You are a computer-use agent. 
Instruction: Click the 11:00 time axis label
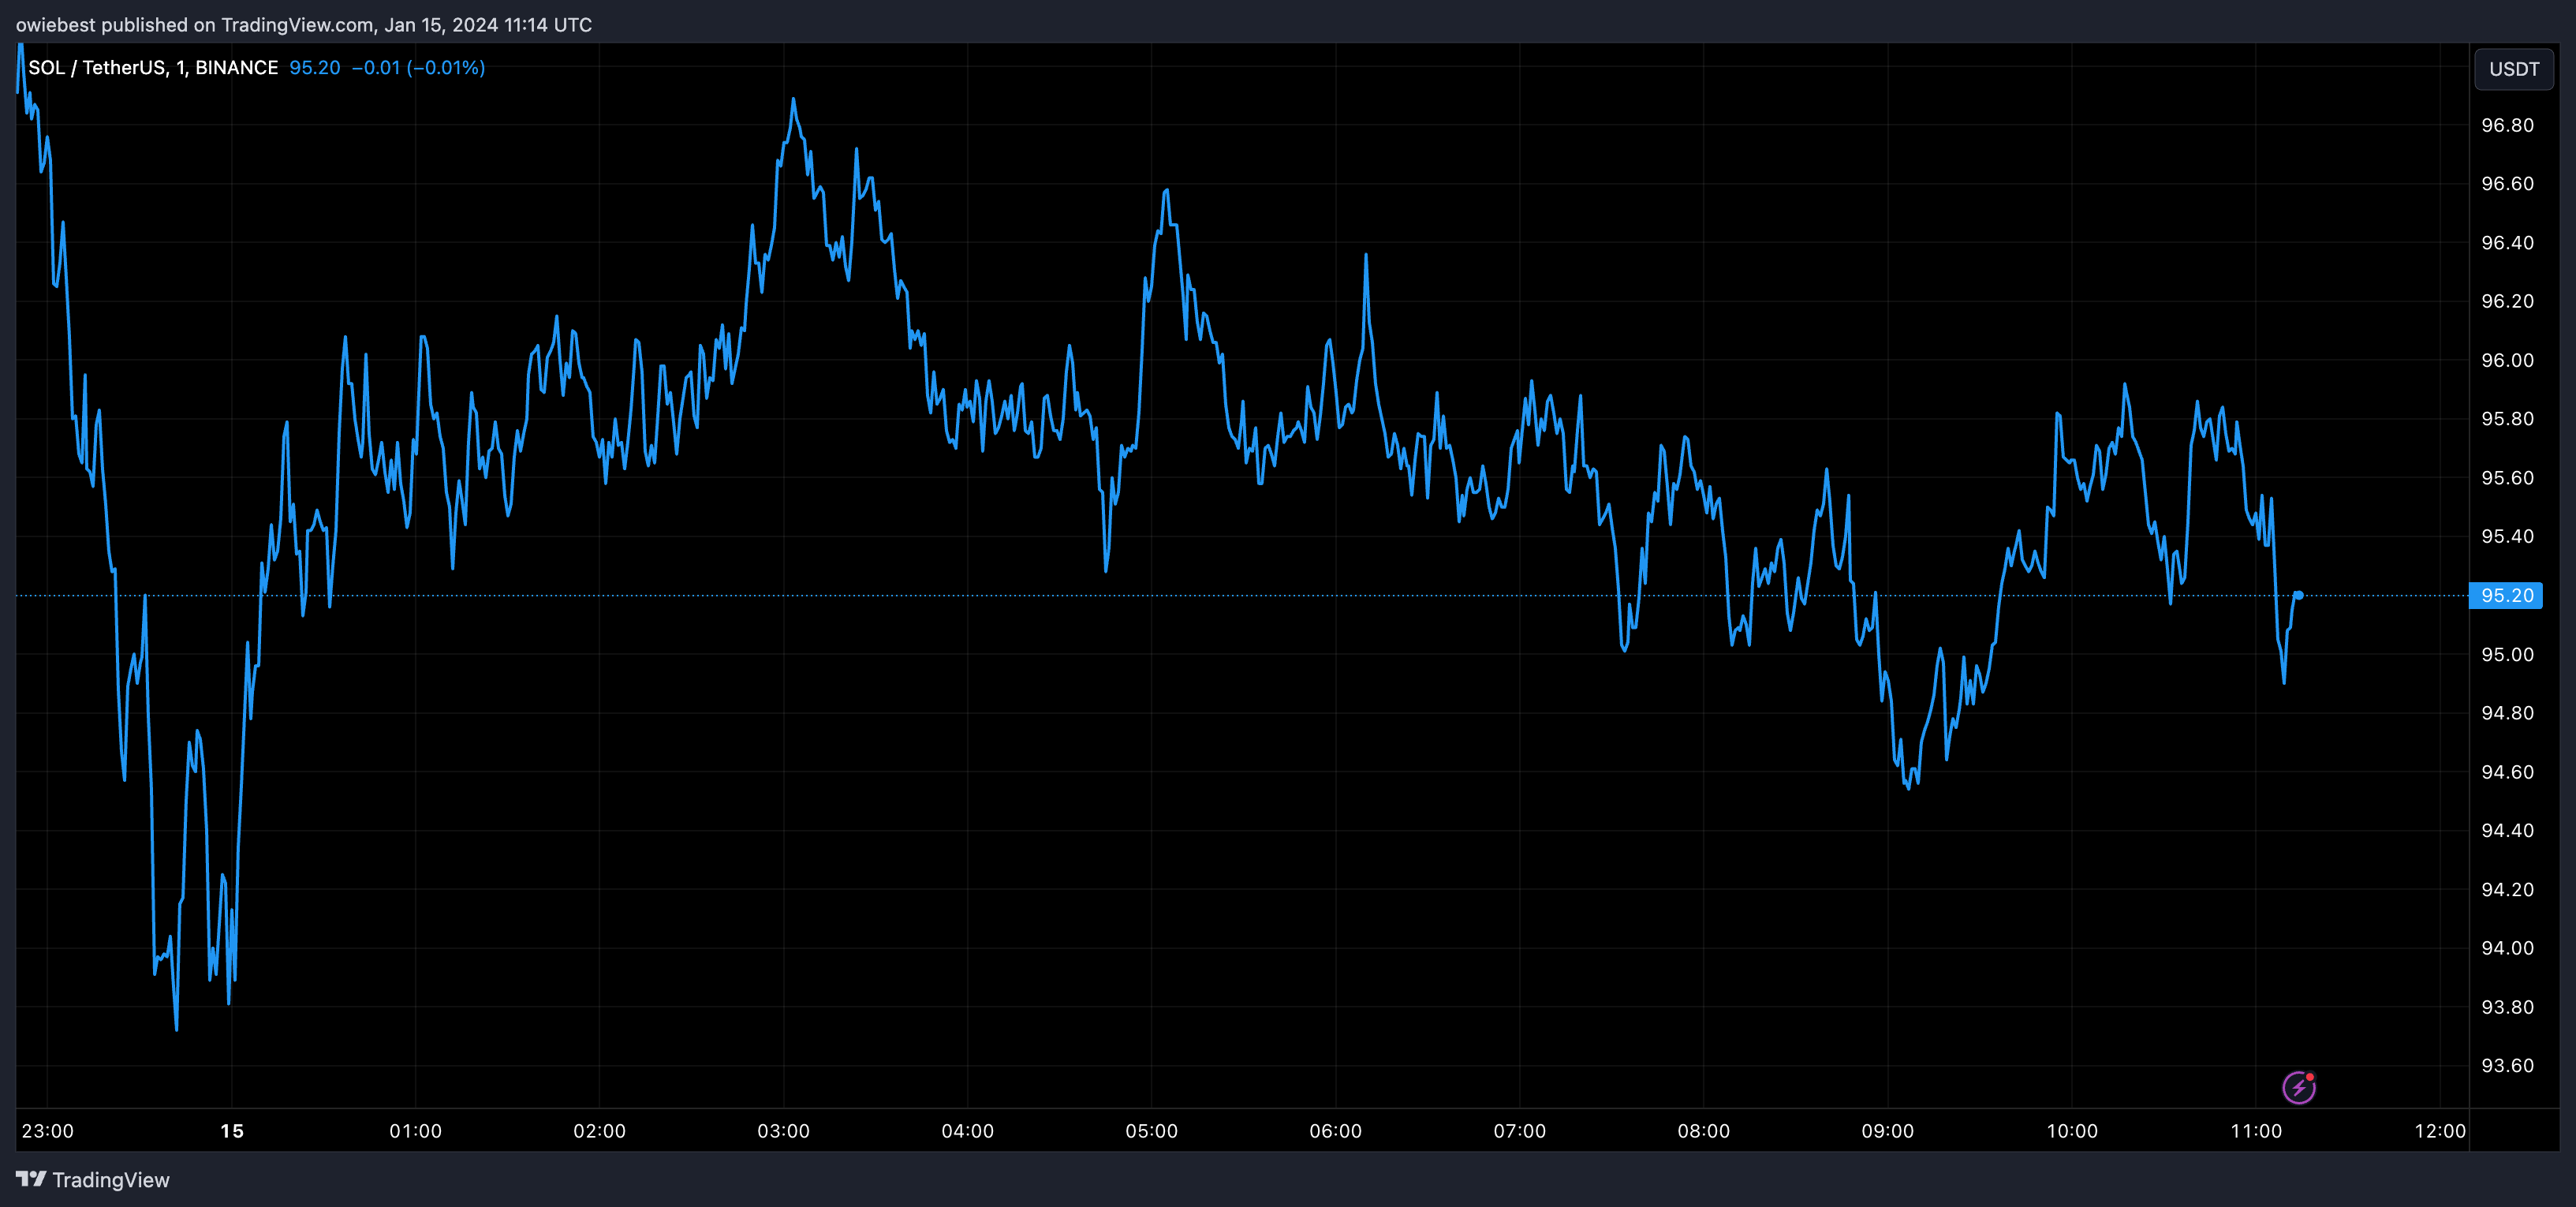(2257, 1131)
